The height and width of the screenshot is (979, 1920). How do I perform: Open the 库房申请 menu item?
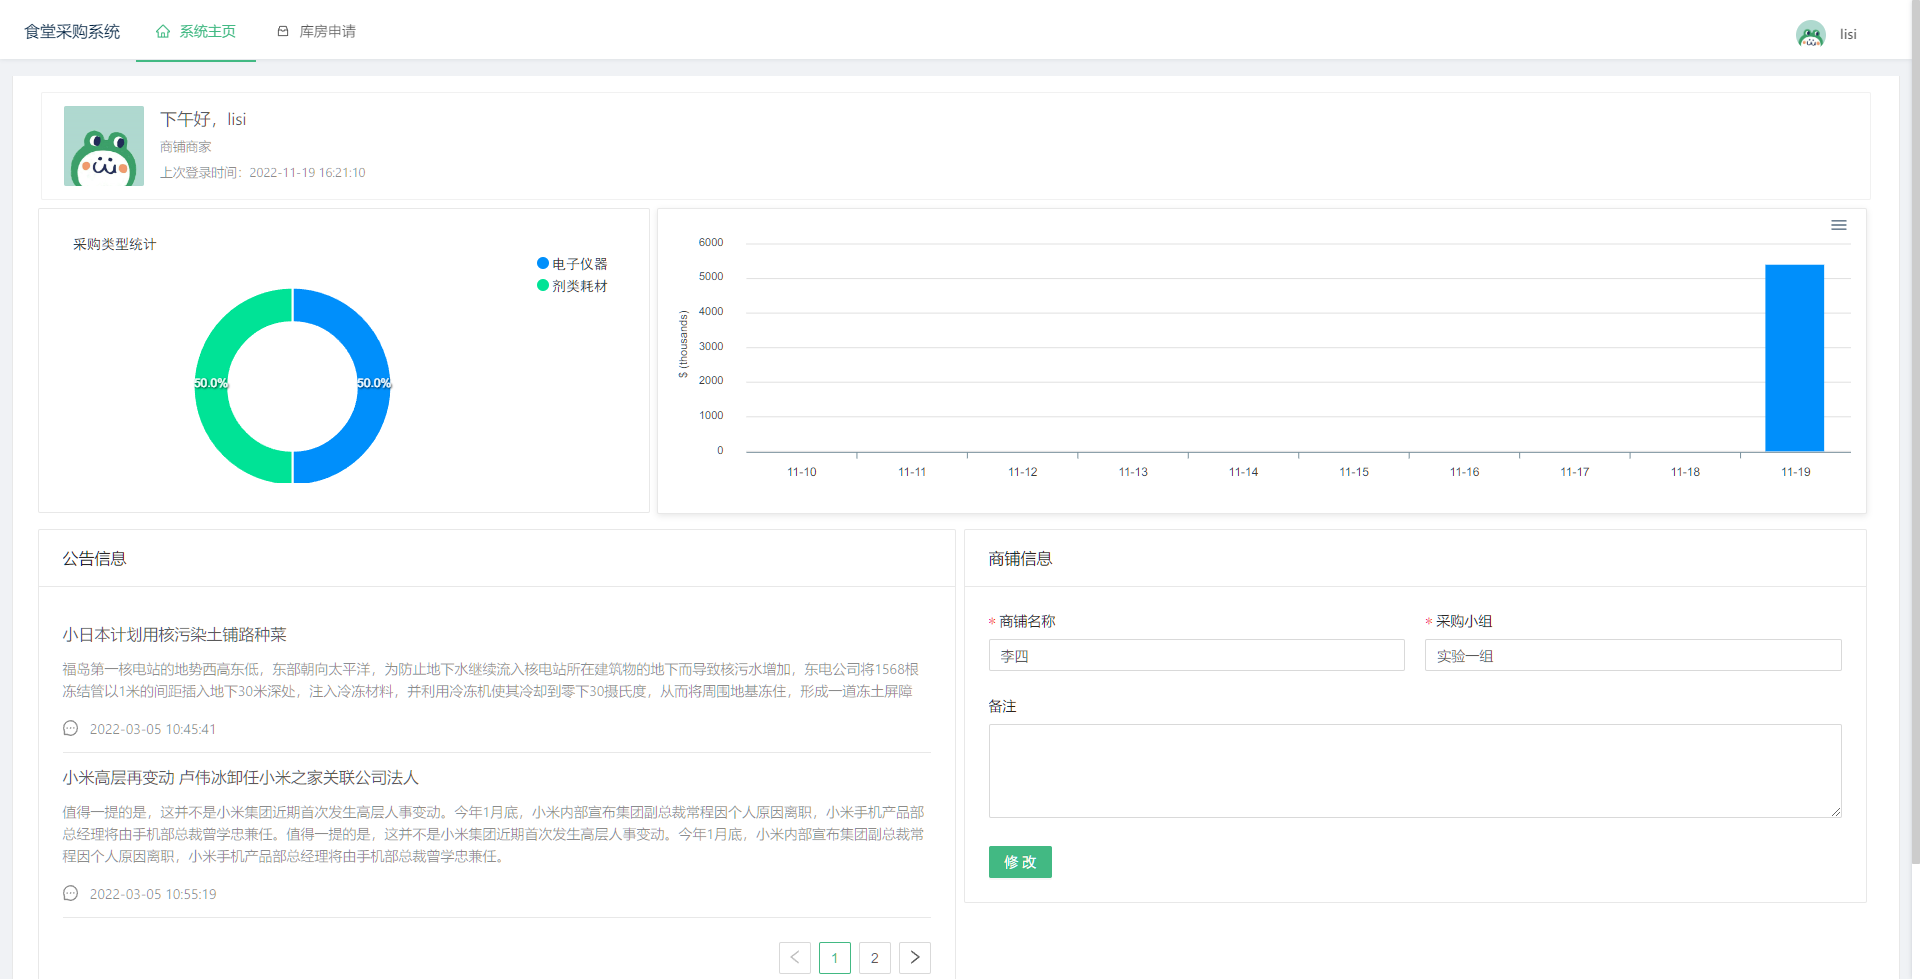[x=327, y=31]
